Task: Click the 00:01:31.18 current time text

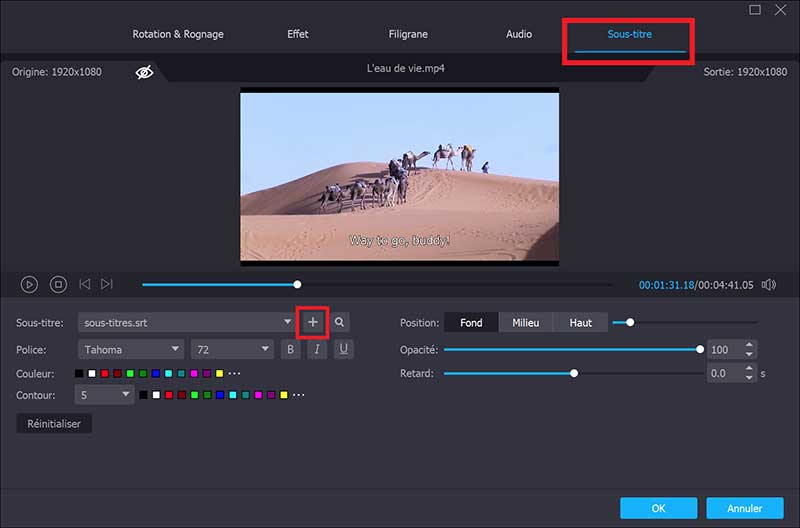Action: pyautogui.click(x=666, y=285)
